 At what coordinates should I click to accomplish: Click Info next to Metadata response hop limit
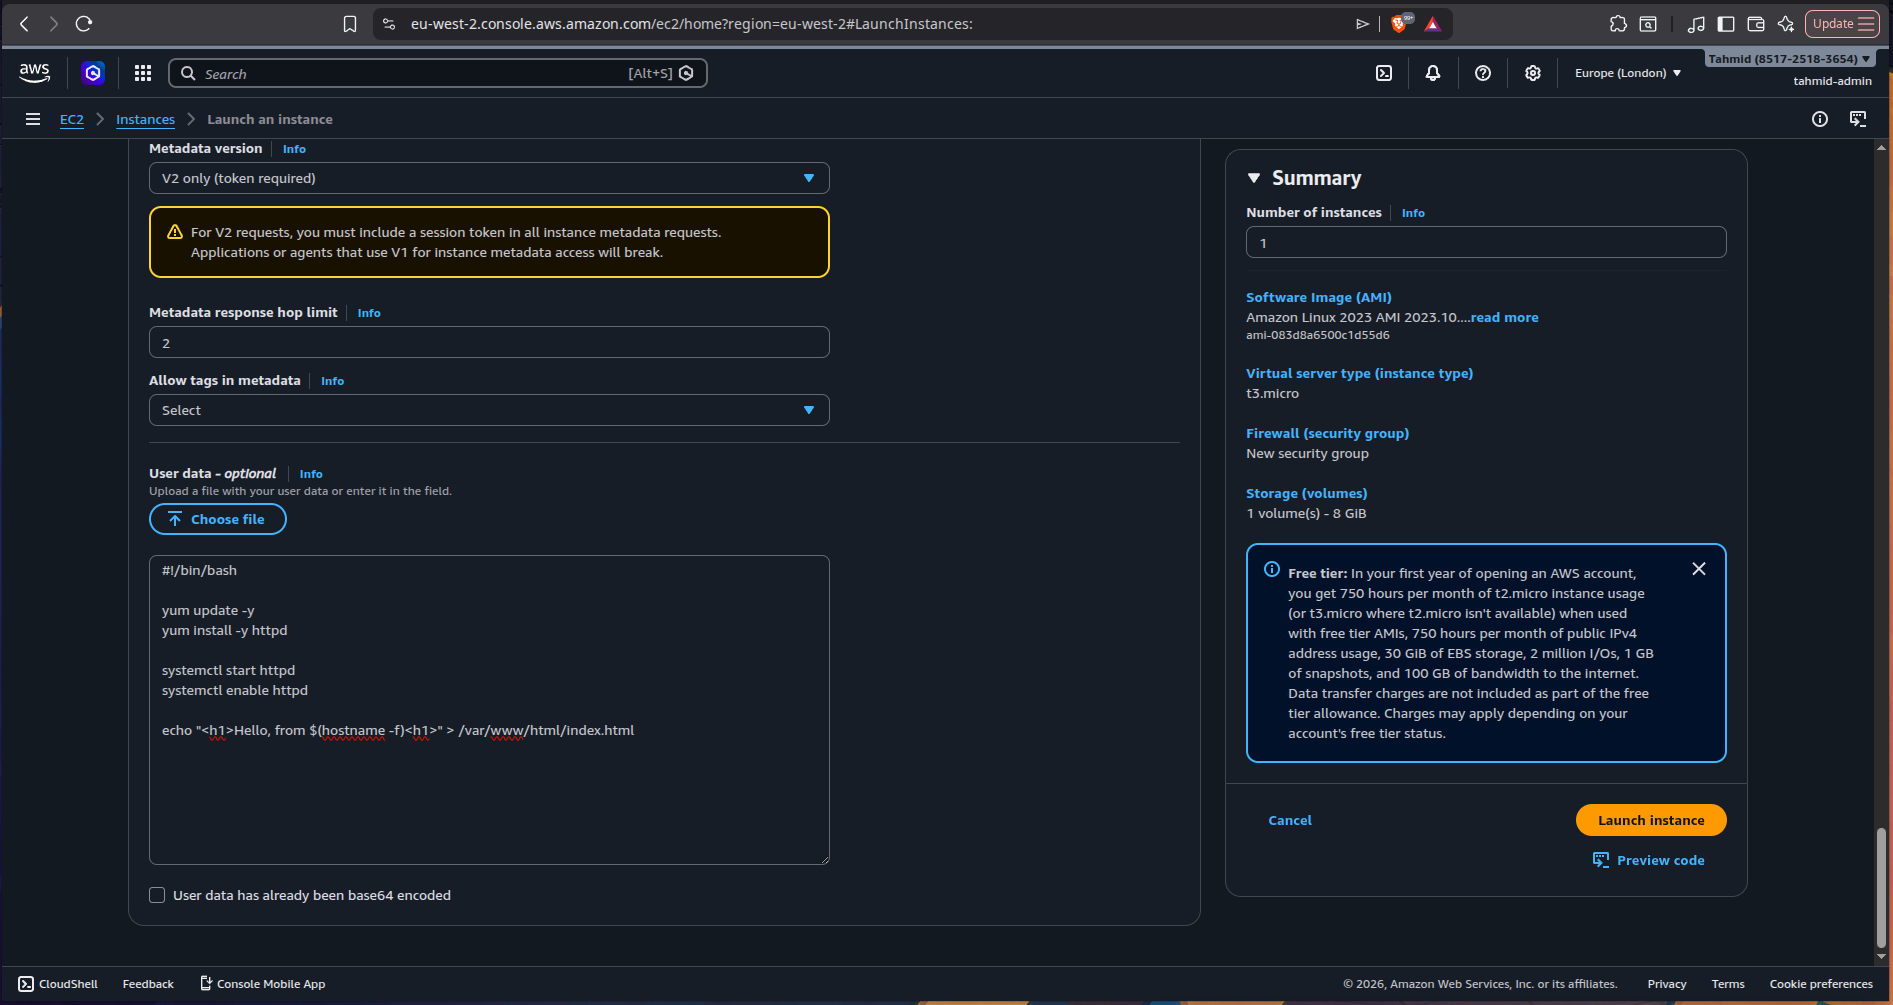click(x=369, y=313)
